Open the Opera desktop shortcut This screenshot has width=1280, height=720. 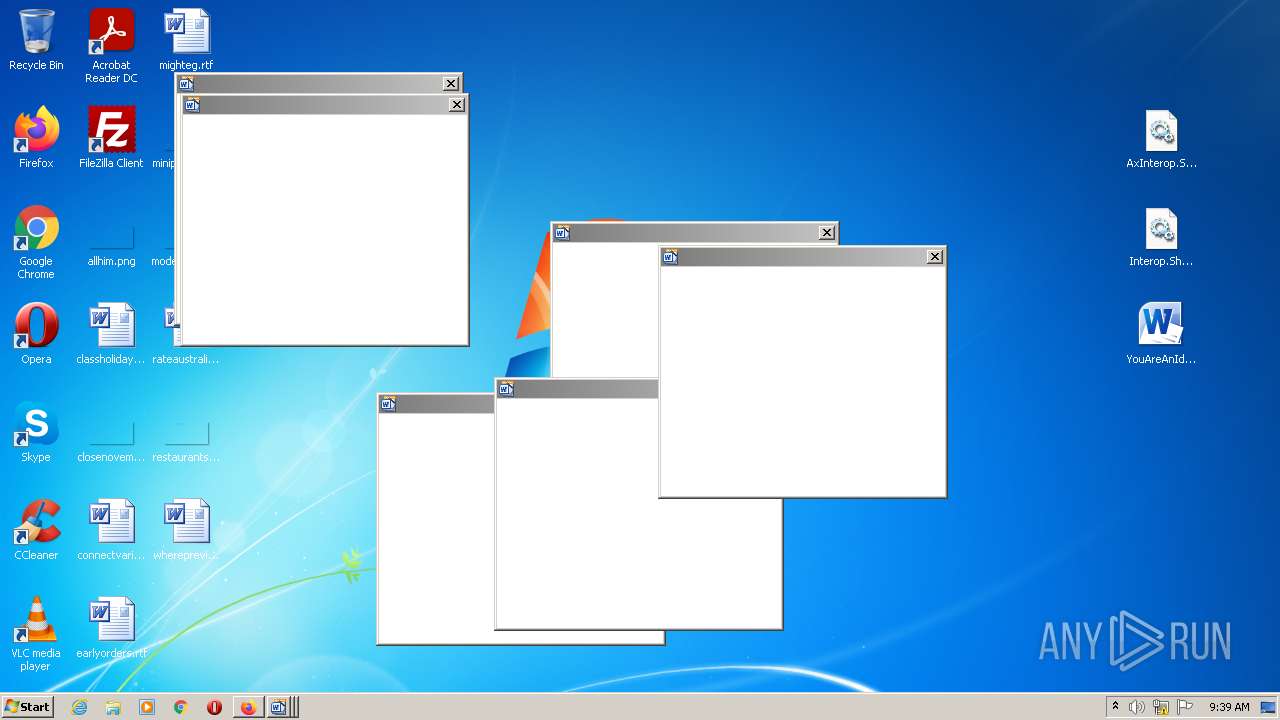pyautogui.click(x=36, y=334)
